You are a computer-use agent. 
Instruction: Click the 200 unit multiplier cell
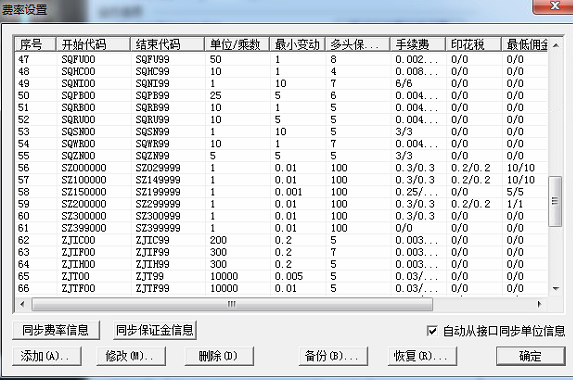[x=218, y=240]
